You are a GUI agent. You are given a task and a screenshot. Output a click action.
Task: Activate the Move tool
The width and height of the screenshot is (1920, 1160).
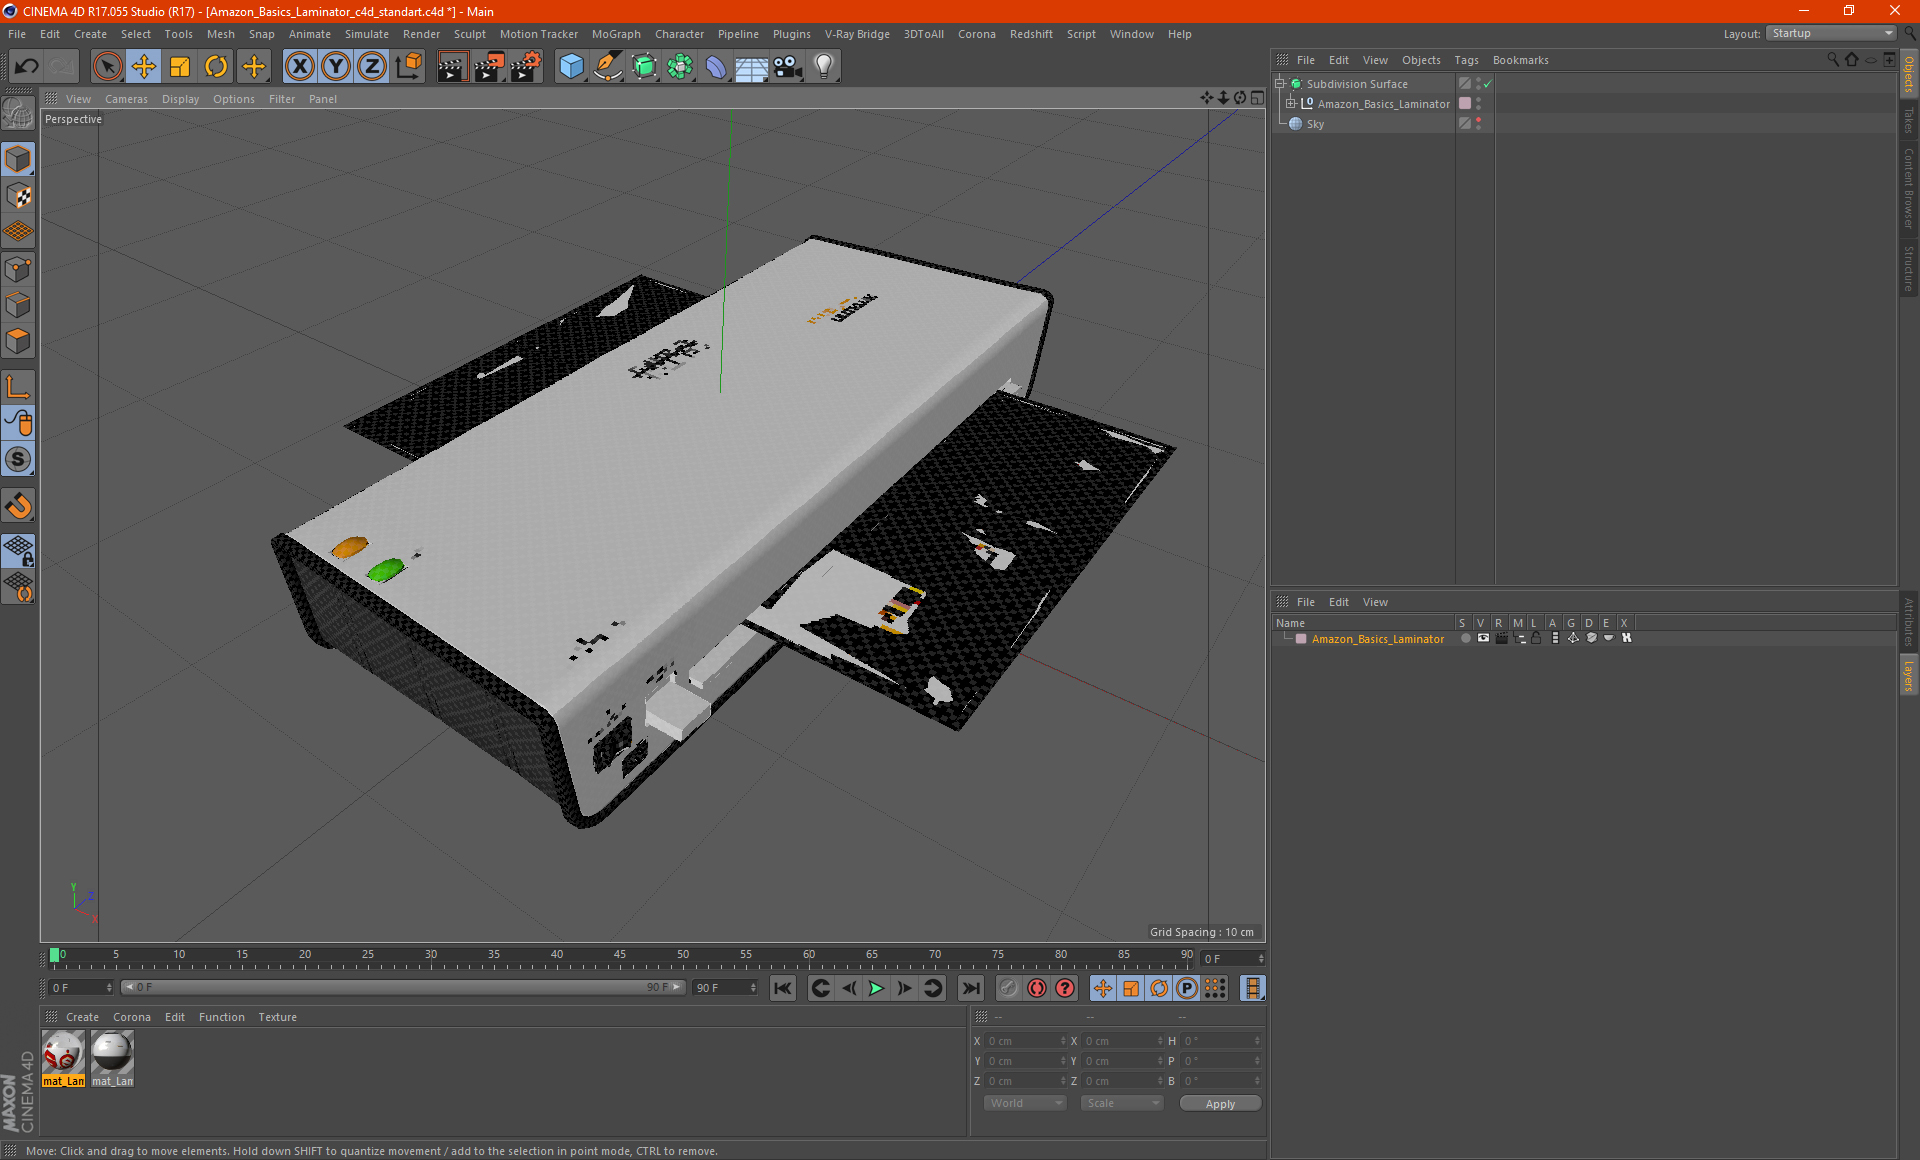pos(144,67)
